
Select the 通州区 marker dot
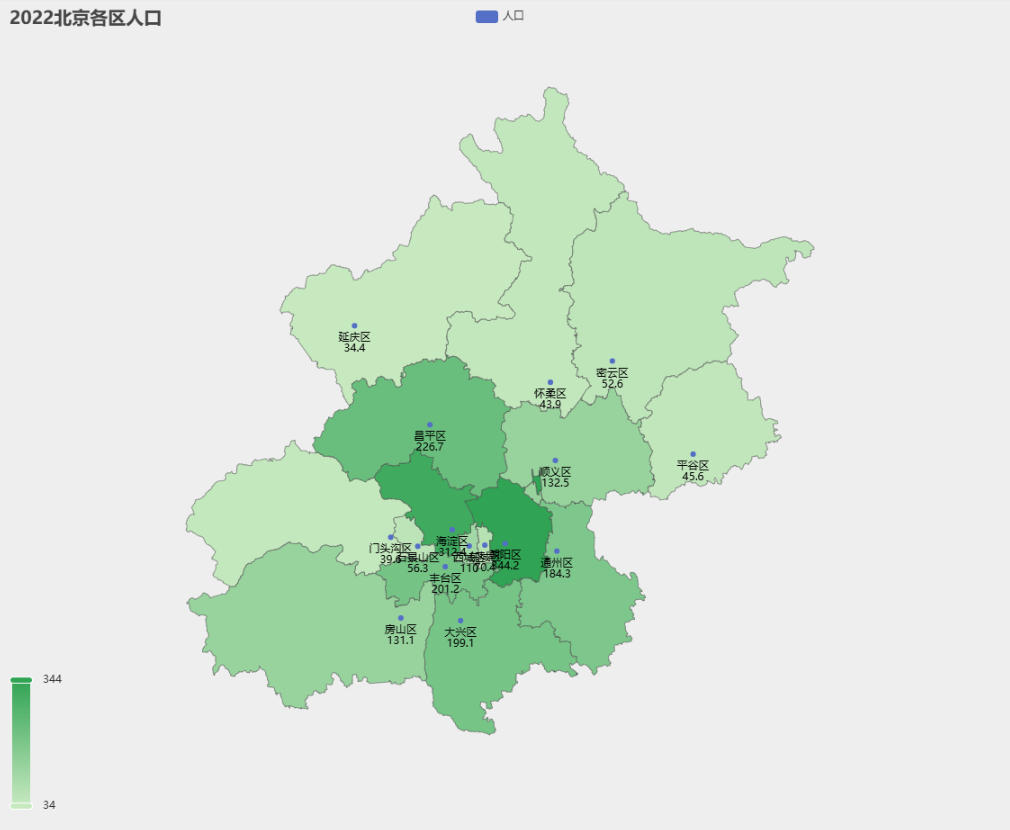[557, 551]
